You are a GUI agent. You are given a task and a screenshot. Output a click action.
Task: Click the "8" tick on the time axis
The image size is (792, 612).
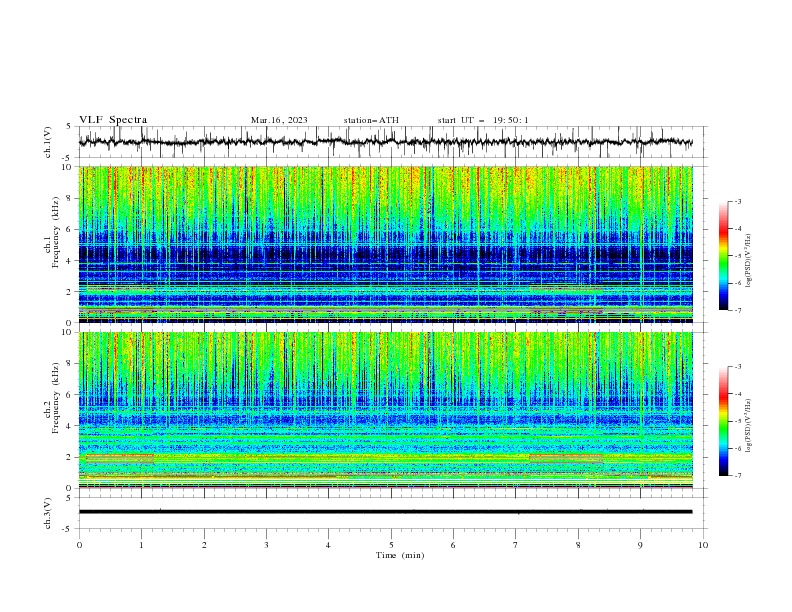(x=578, y=545)
